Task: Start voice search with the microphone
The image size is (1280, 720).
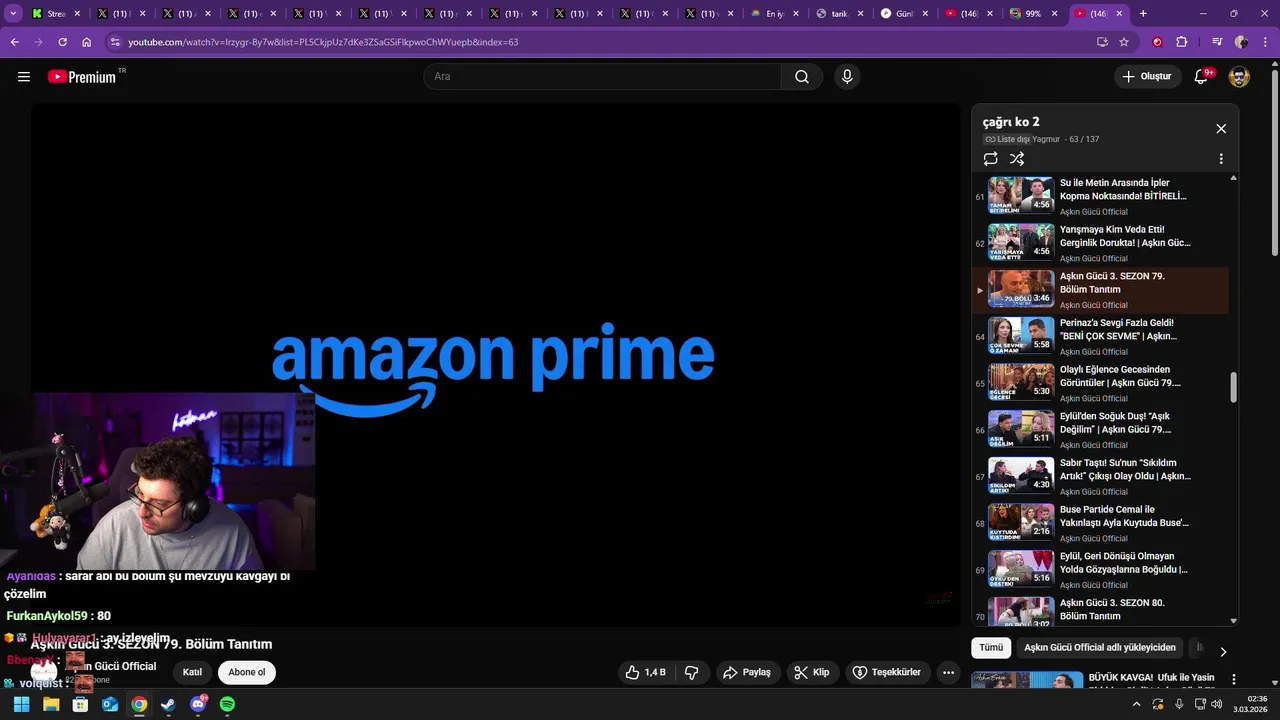Action: click(x=847, y=77)
